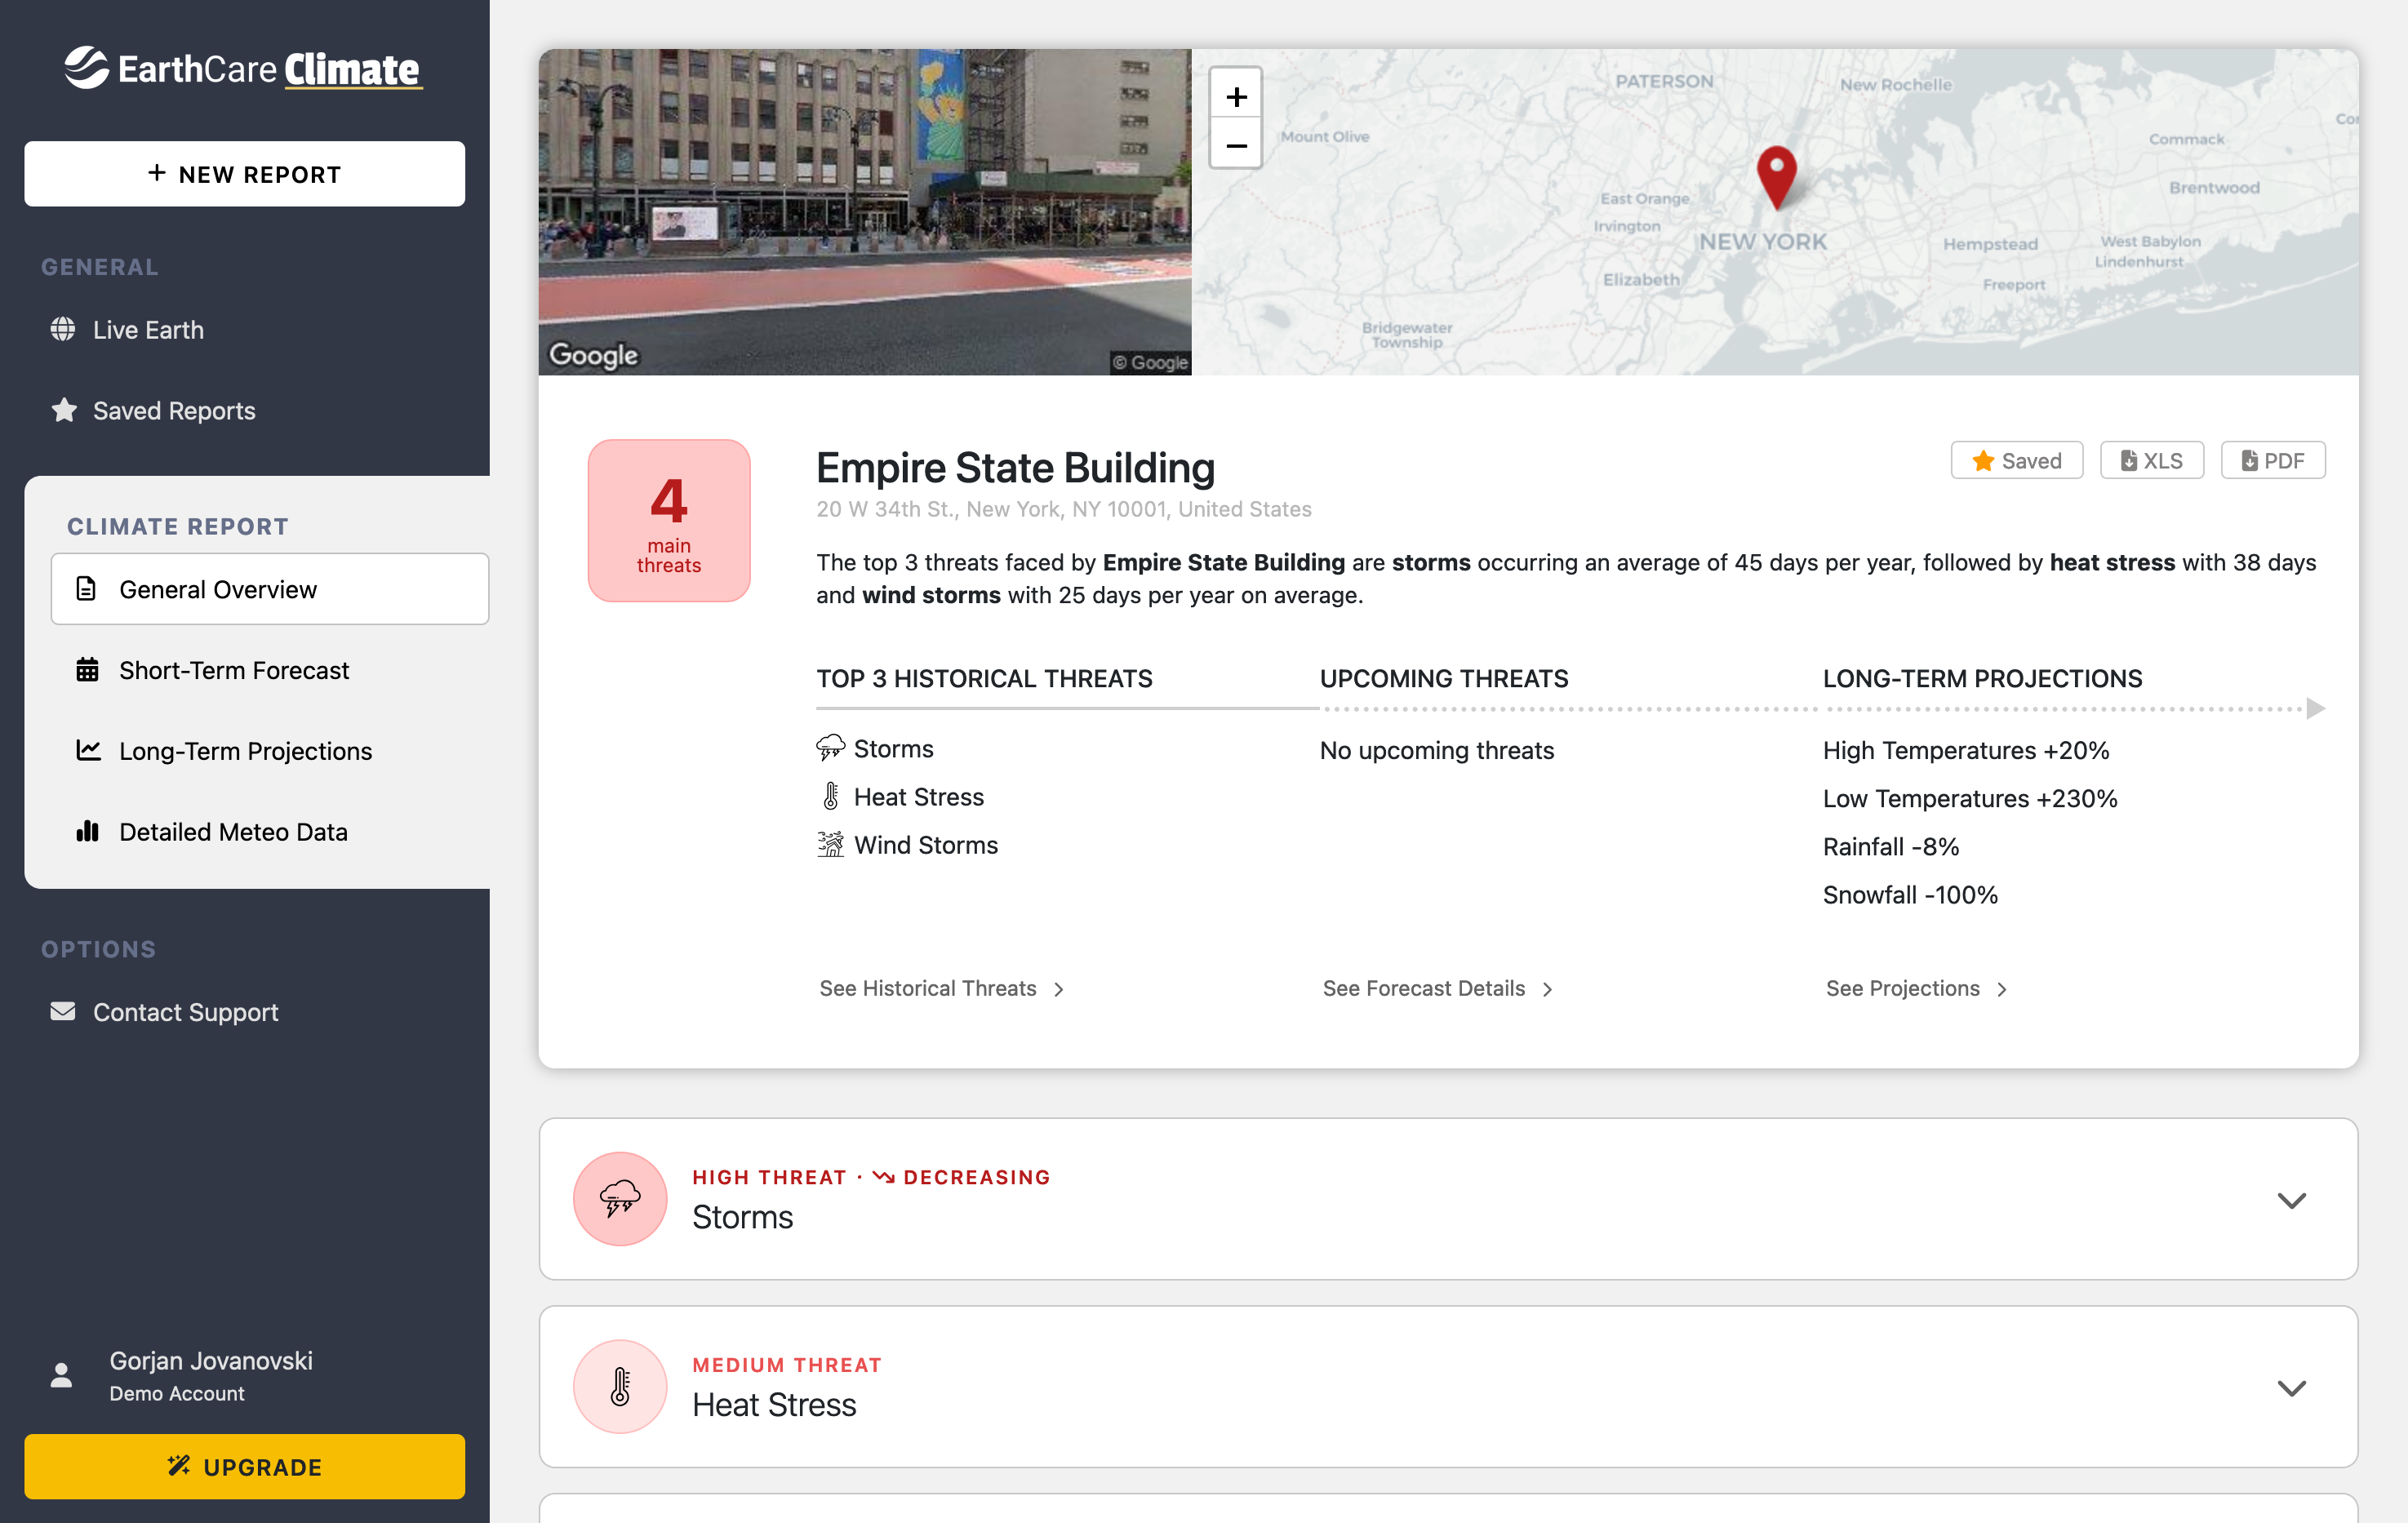Screen dimensions: 2408x1523
Task: Expand the Storms high threat card chevron
Action: click(x=2291, y=1200)
